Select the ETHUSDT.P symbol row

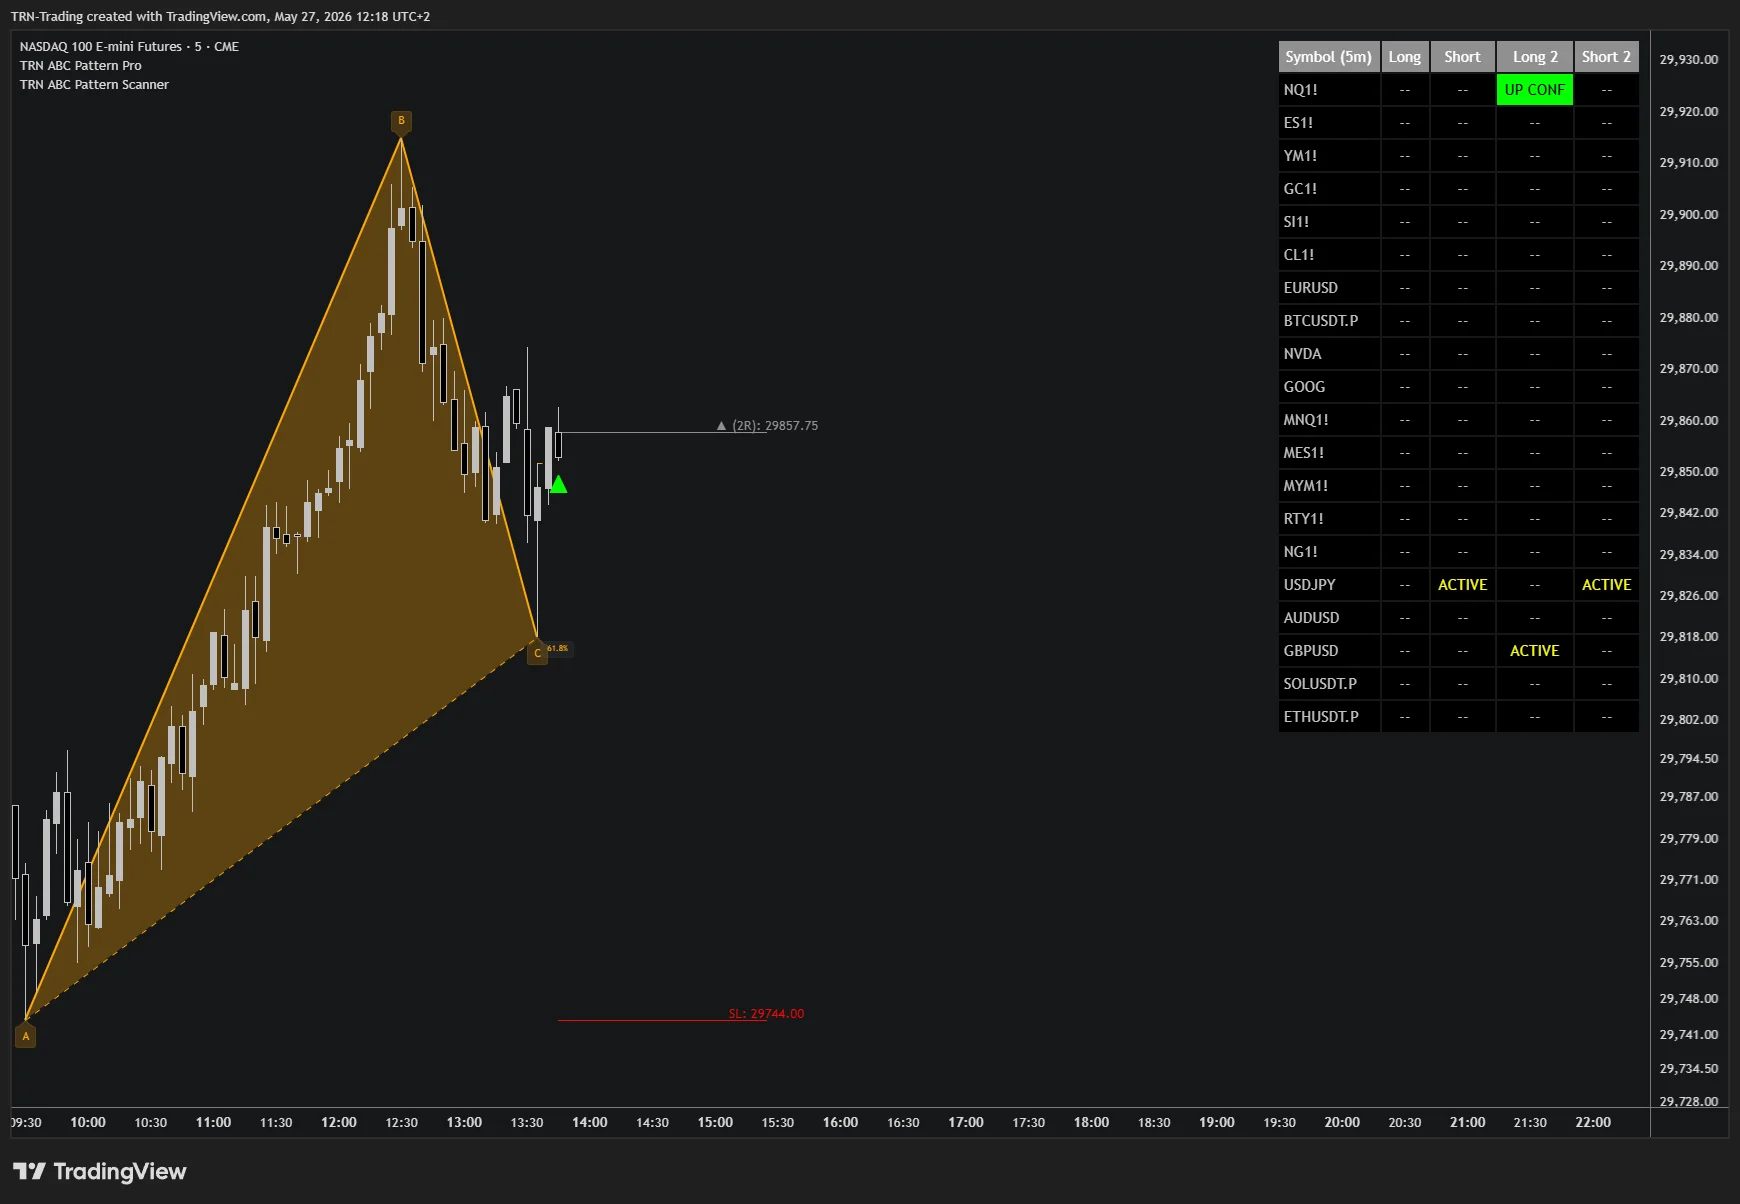coord(1458,717)
